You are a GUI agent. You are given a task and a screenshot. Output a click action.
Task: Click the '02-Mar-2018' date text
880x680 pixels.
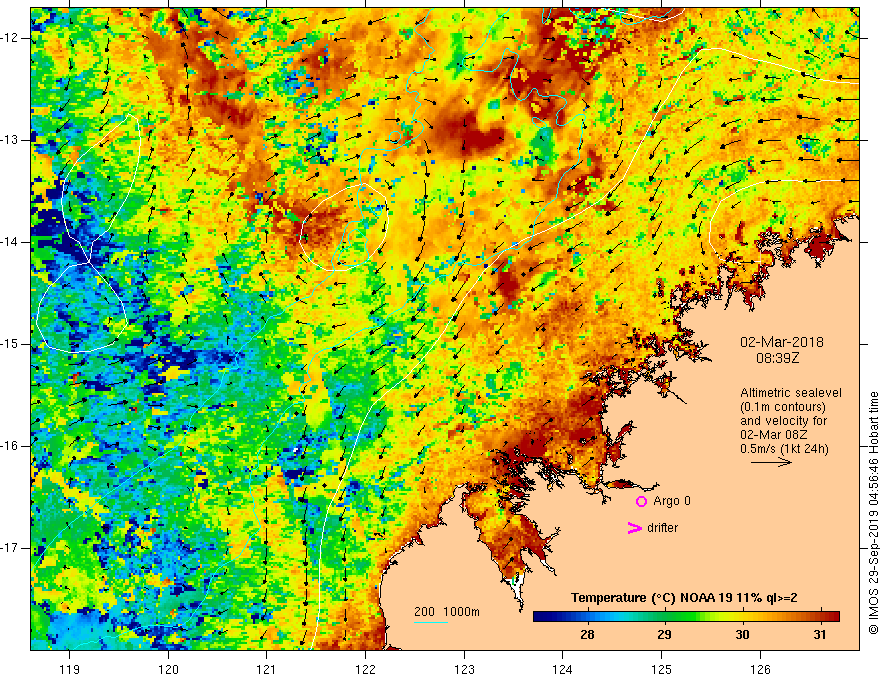tap(781, 342)
